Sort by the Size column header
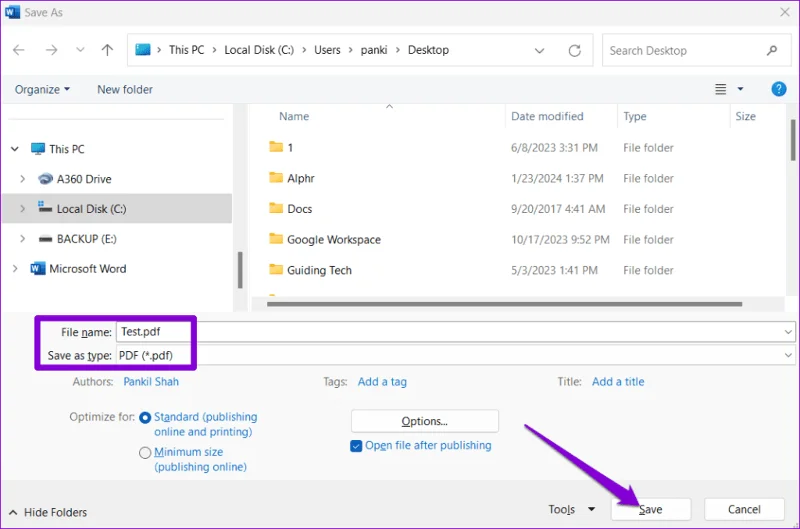This screenshot has height=529, width=800. (745, 116)
